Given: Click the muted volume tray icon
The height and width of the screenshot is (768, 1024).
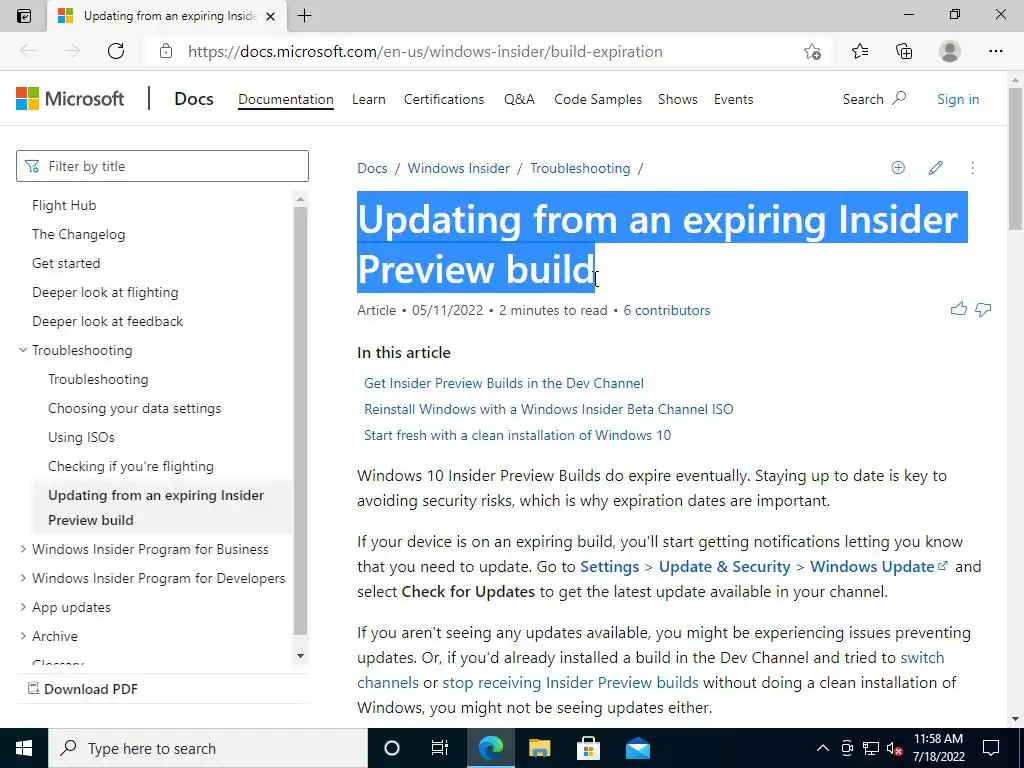Looking at the screenshot, I should [894, 748].
